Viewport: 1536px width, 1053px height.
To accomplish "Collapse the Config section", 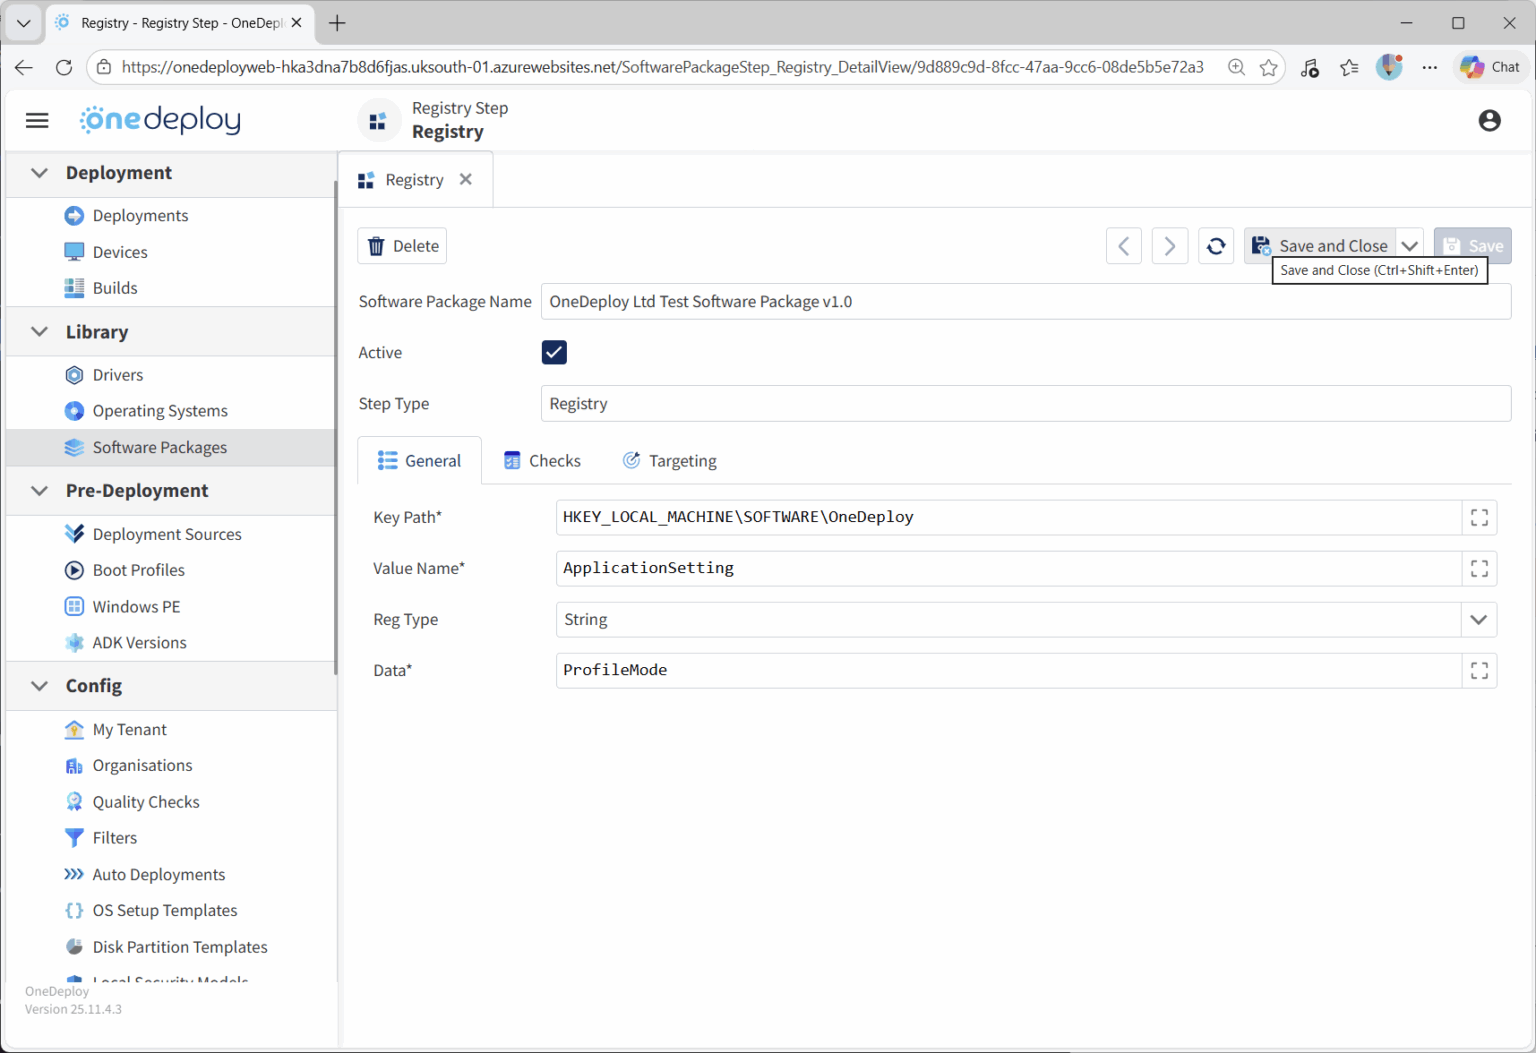I will (39, 686).
